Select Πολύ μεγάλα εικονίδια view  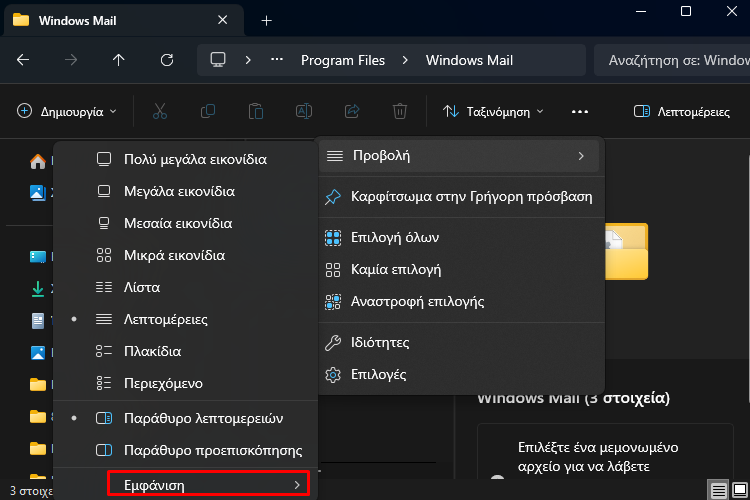coord(186,159)
